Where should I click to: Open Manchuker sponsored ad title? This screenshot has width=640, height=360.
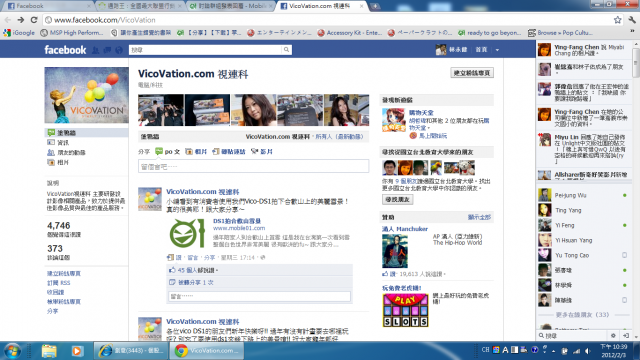405,229
